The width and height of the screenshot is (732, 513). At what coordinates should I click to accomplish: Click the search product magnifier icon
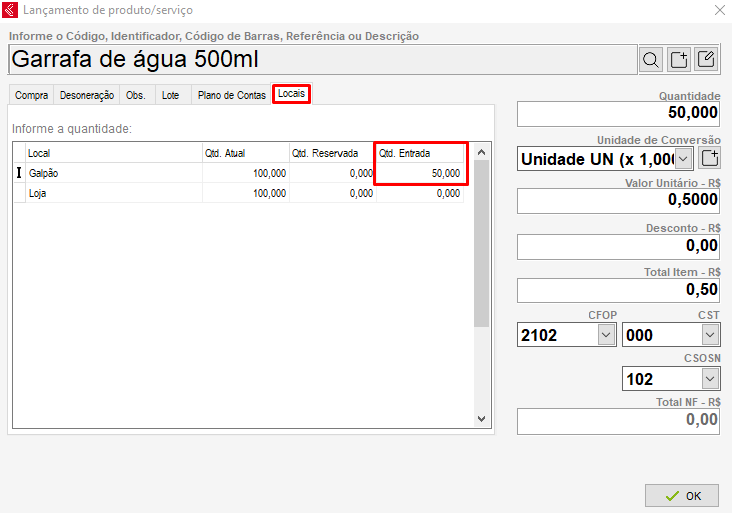(651, 60)
